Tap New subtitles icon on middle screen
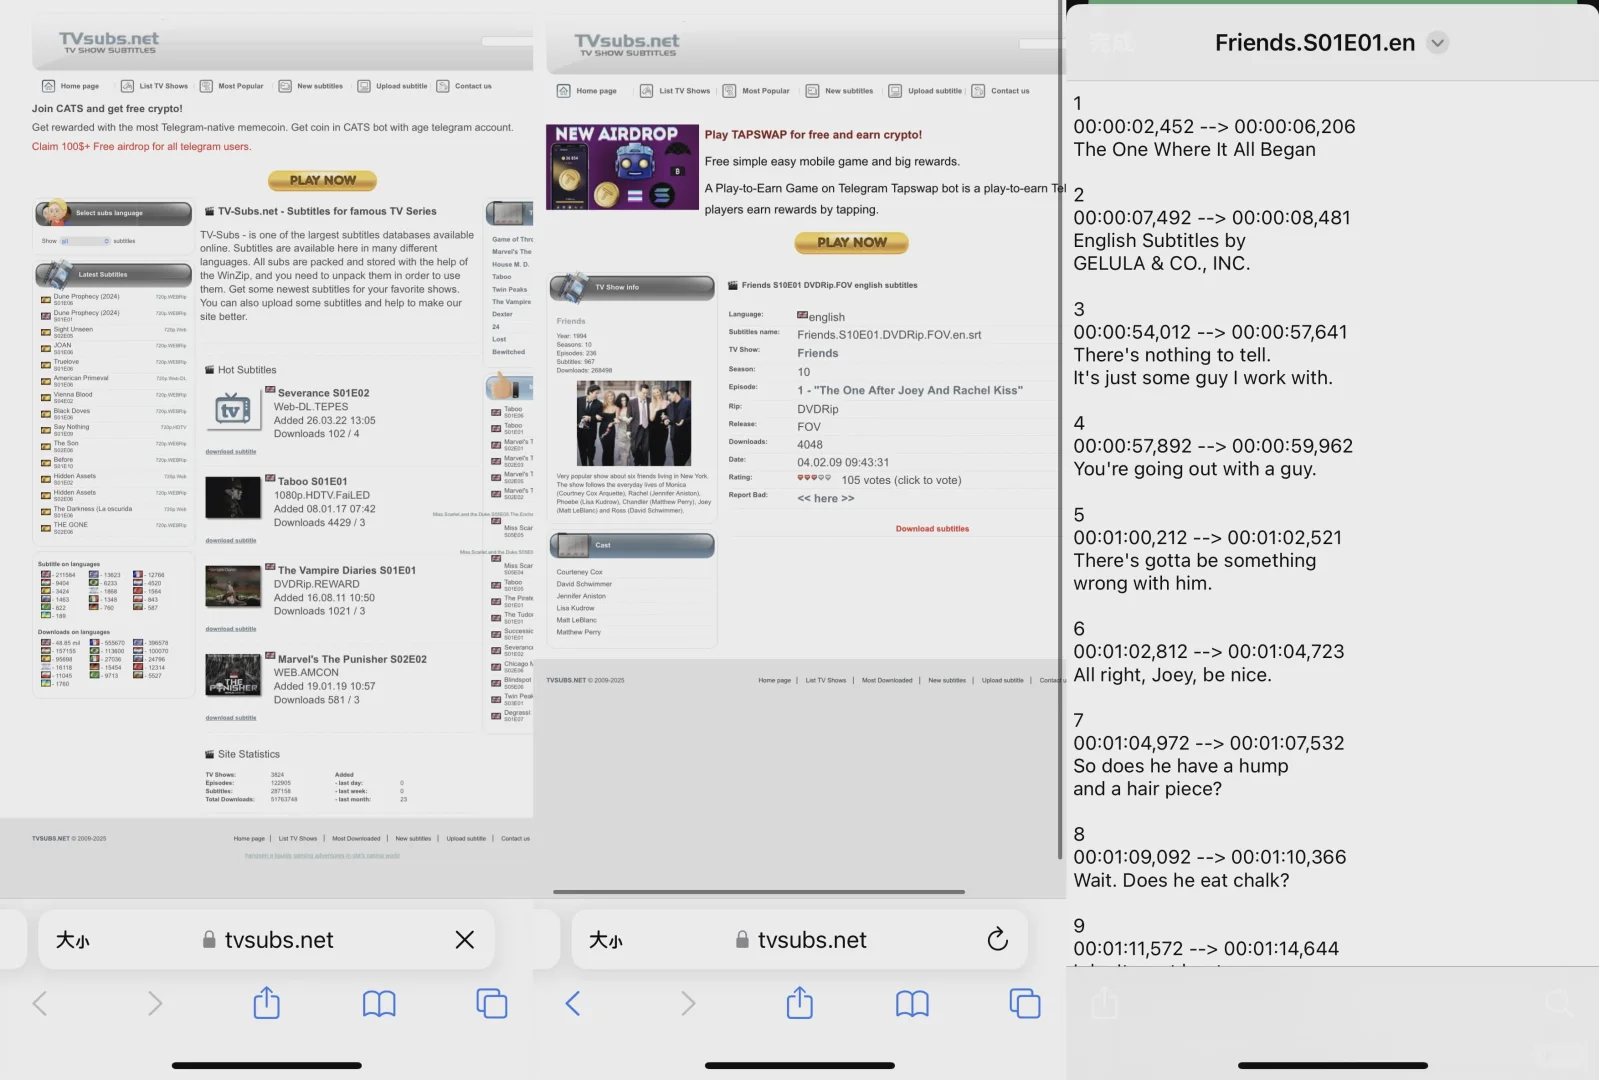The image size is (1599, 1080). click(x=812, y=91)
